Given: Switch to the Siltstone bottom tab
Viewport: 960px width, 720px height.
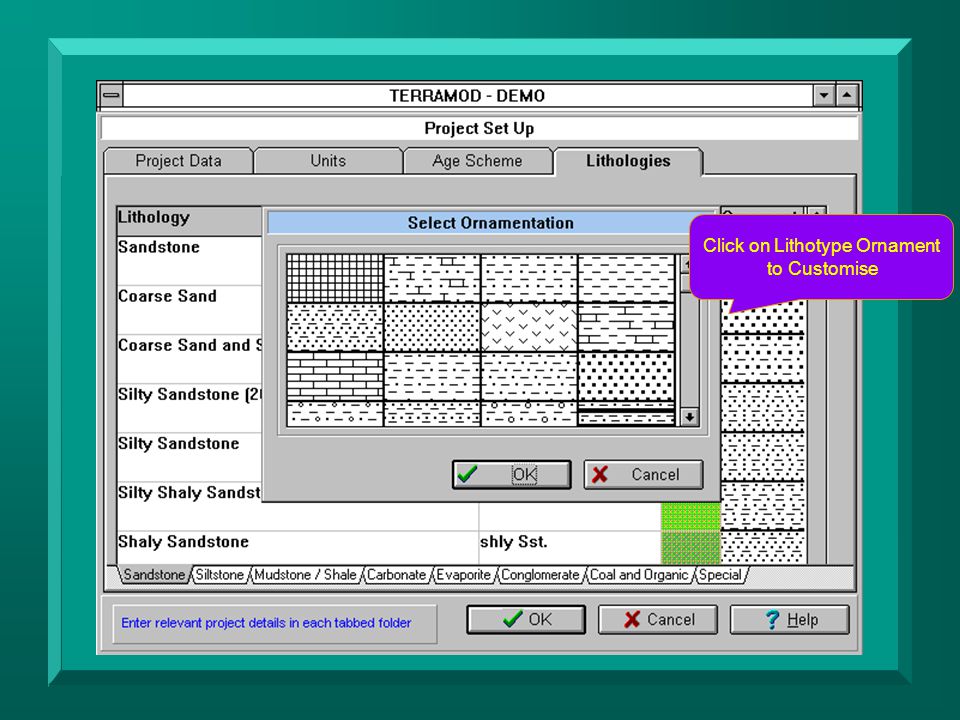Looking at the screenshot, I should 219,575.
